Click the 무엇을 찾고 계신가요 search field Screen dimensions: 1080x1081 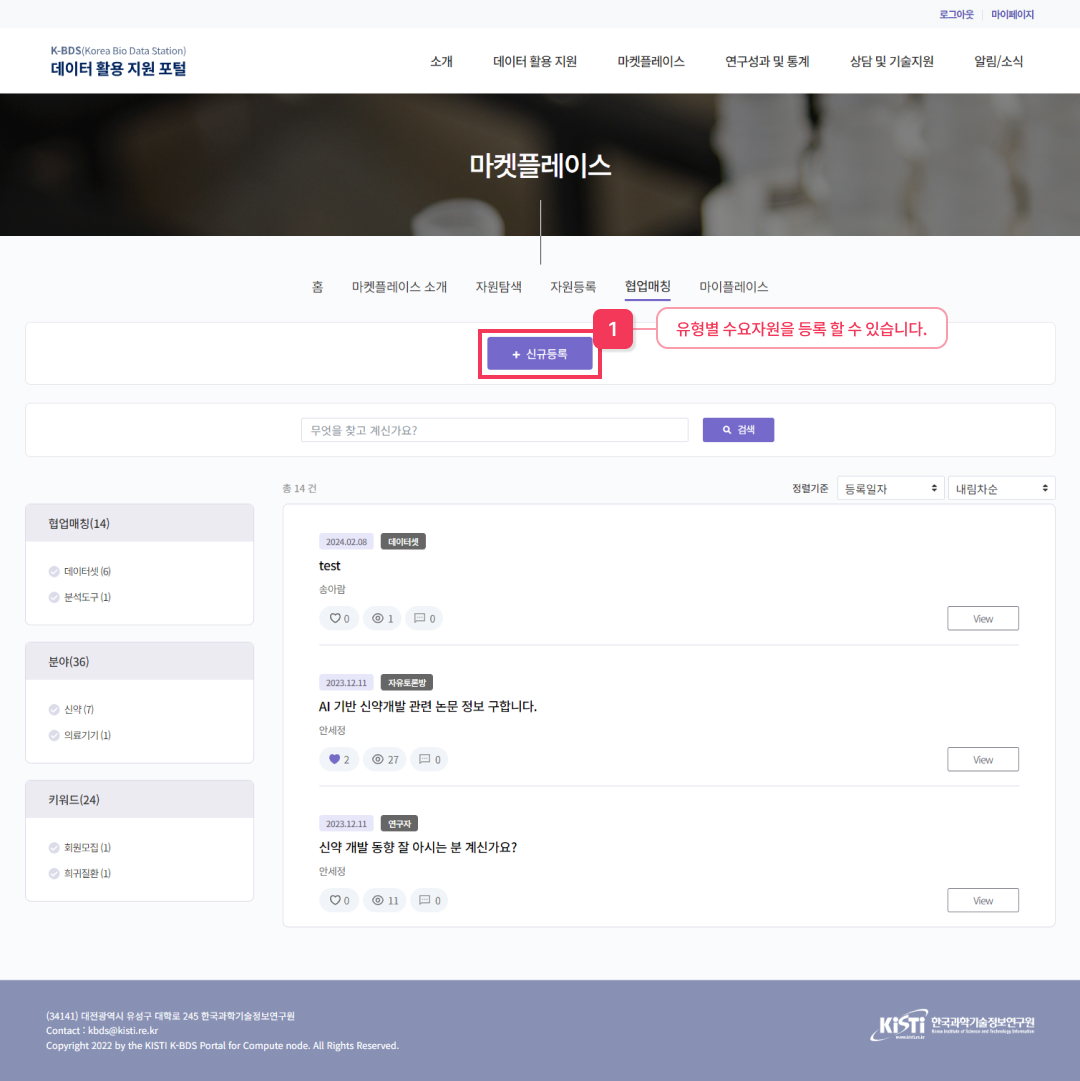tap(494, 429)
